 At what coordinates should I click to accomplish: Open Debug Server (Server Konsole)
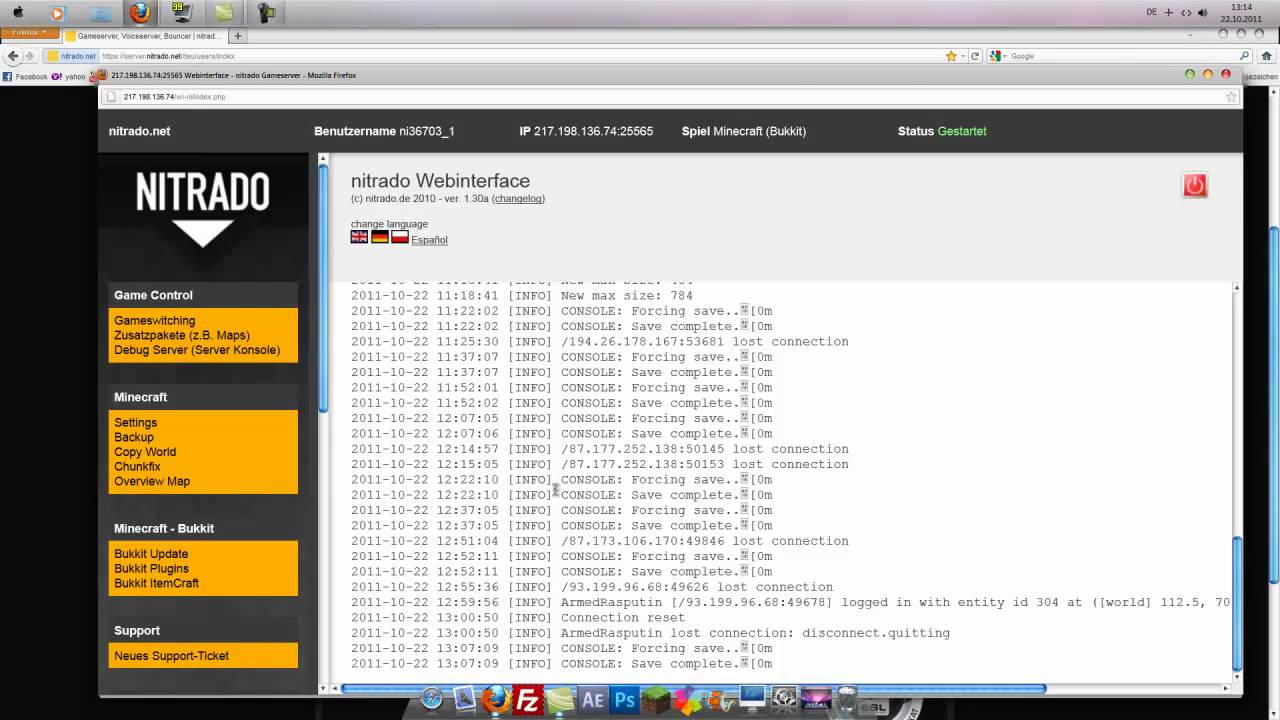click(197, 350)
